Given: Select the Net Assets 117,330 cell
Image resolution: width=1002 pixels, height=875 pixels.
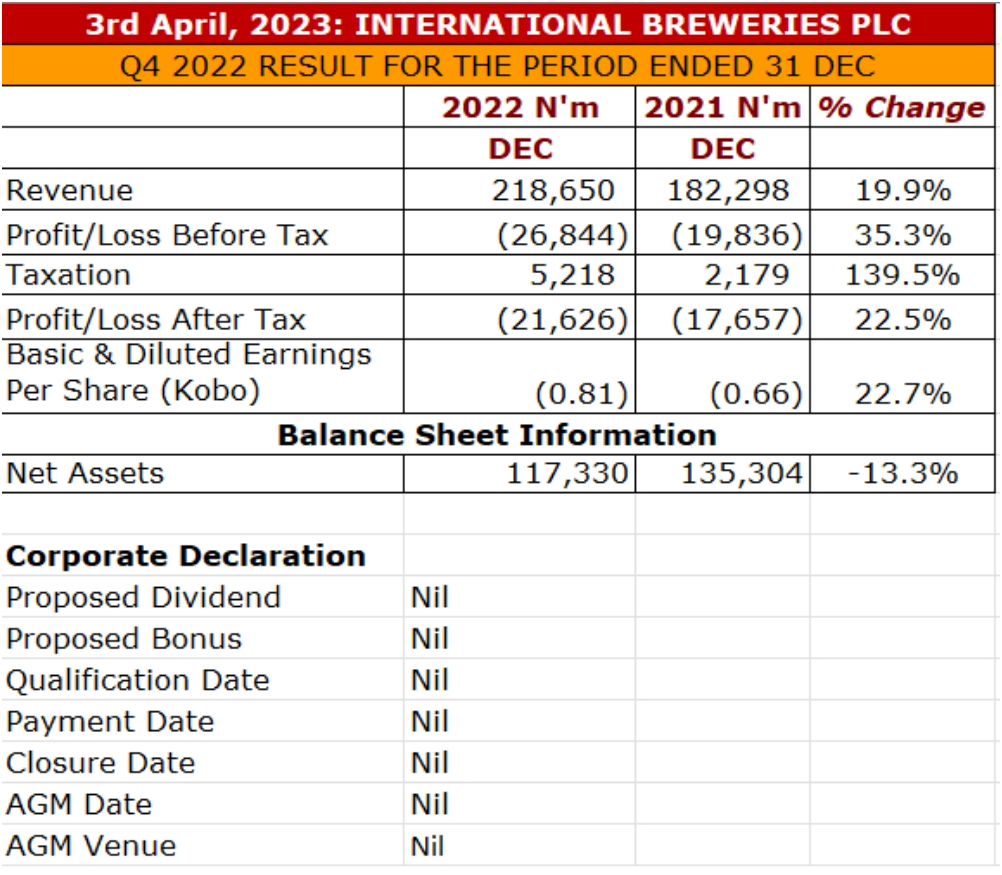Looking at the screenshot, I should [x=565, y=473].
